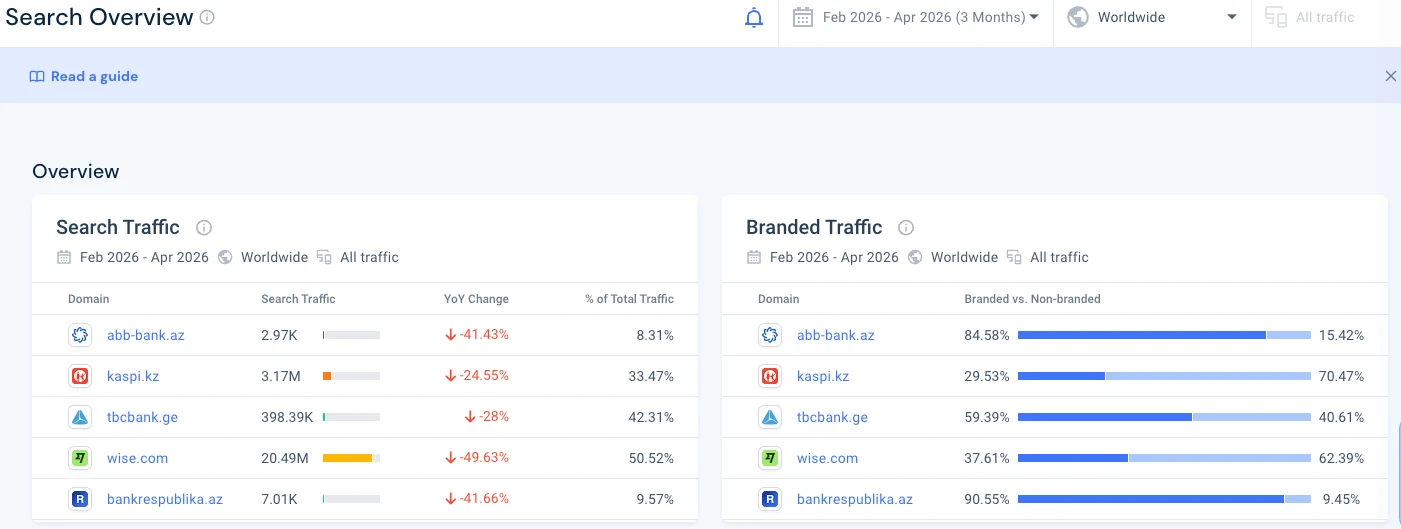Click kaspi.kz favicon in Branded Traffic table
The height and width of the screenshot is (529, 1401).
click(x=770, y=376)
